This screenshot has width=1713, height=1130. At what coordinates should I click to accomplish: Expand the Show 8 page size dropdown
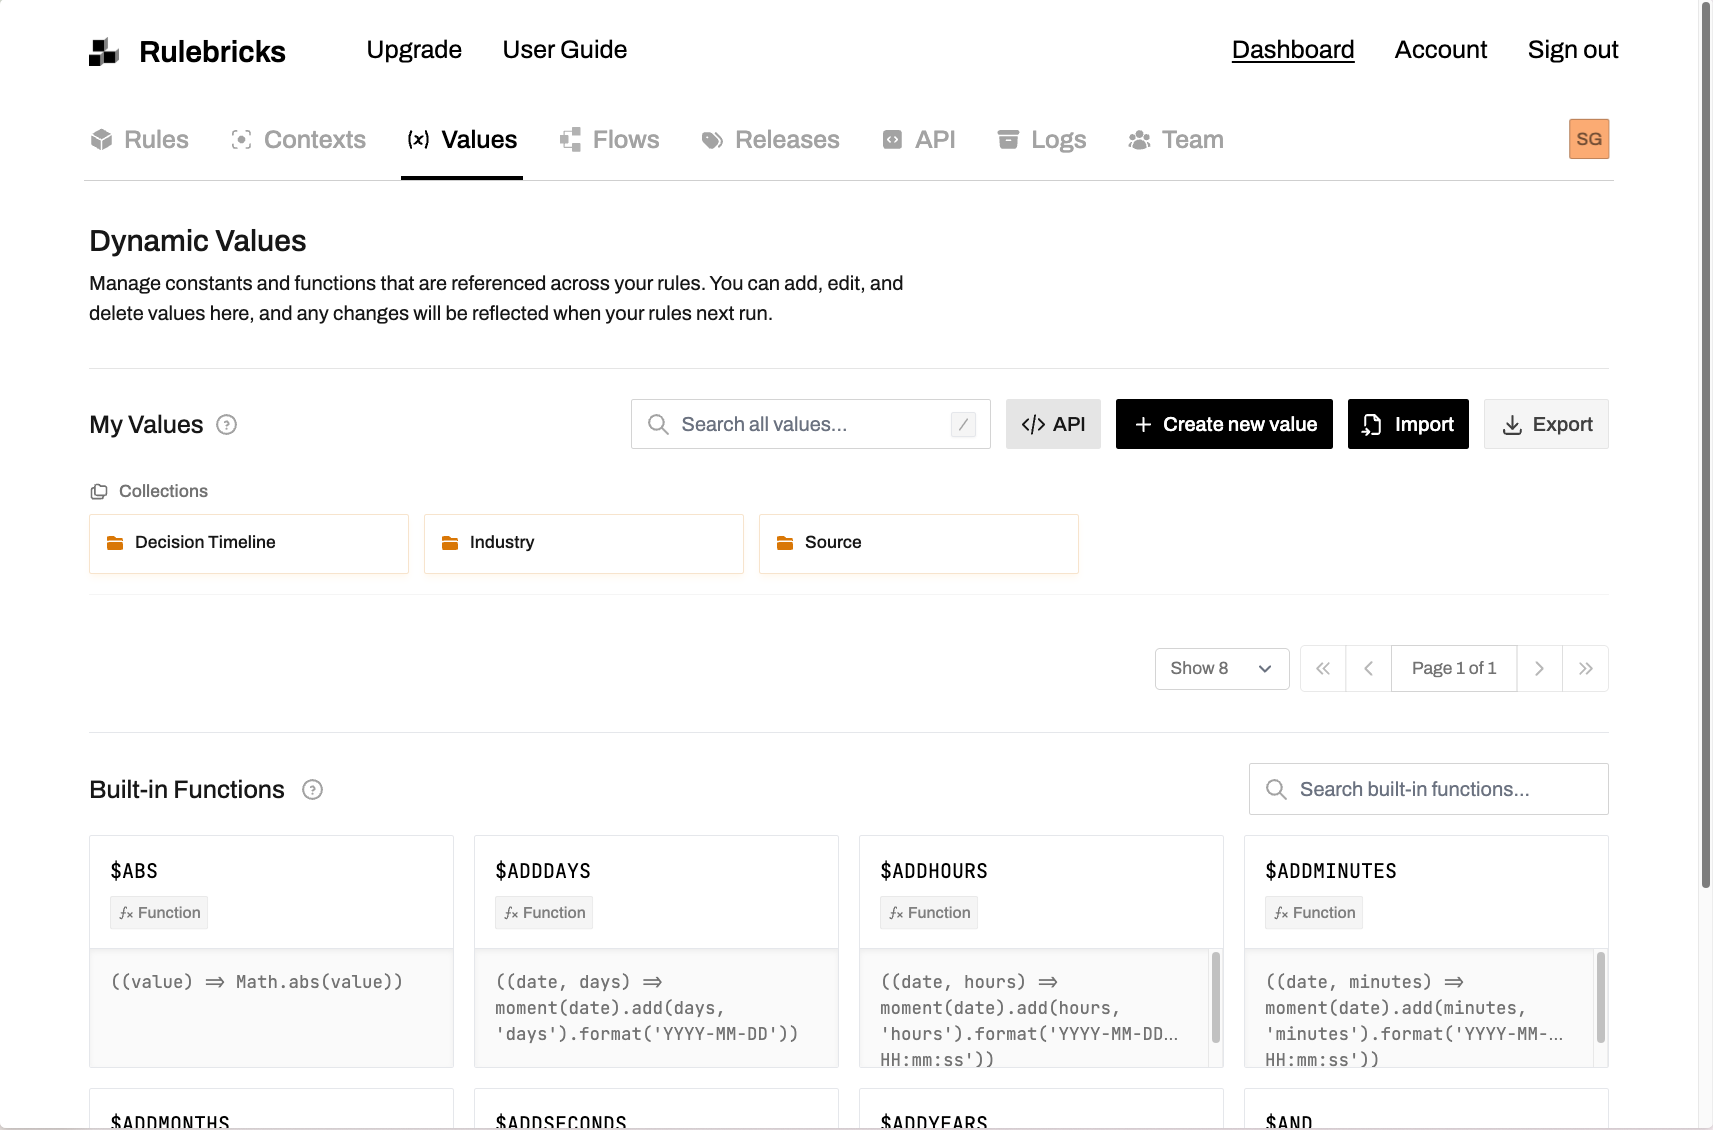pos(1221,669)
